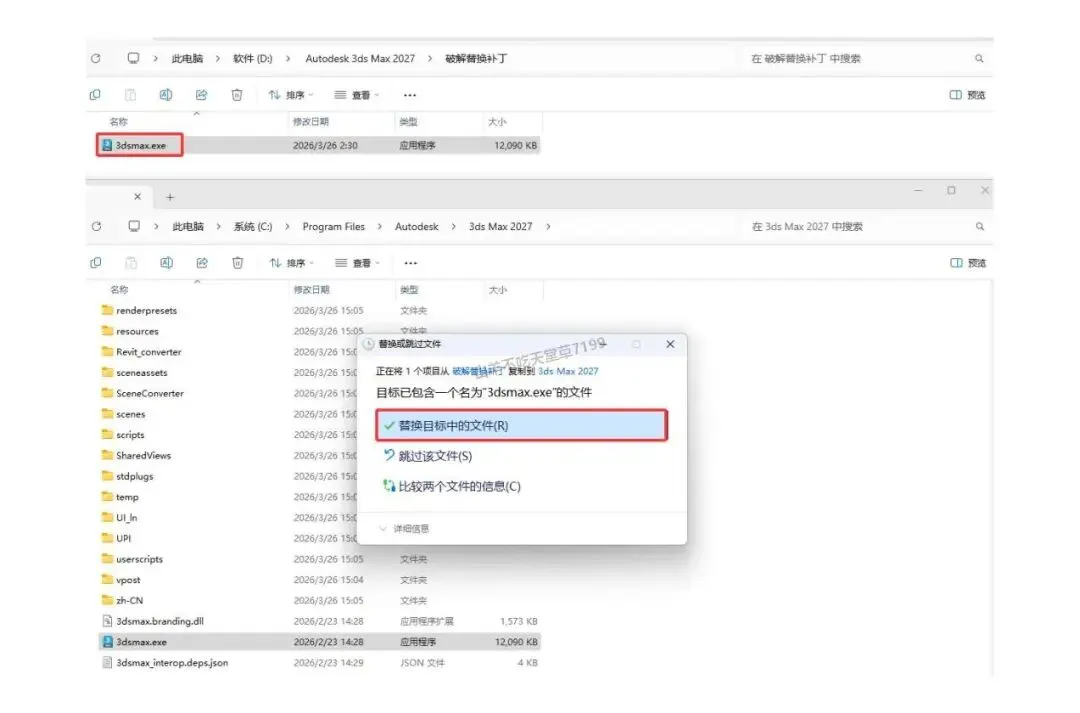Toggle preview pane in upper window

click(968, 95)
